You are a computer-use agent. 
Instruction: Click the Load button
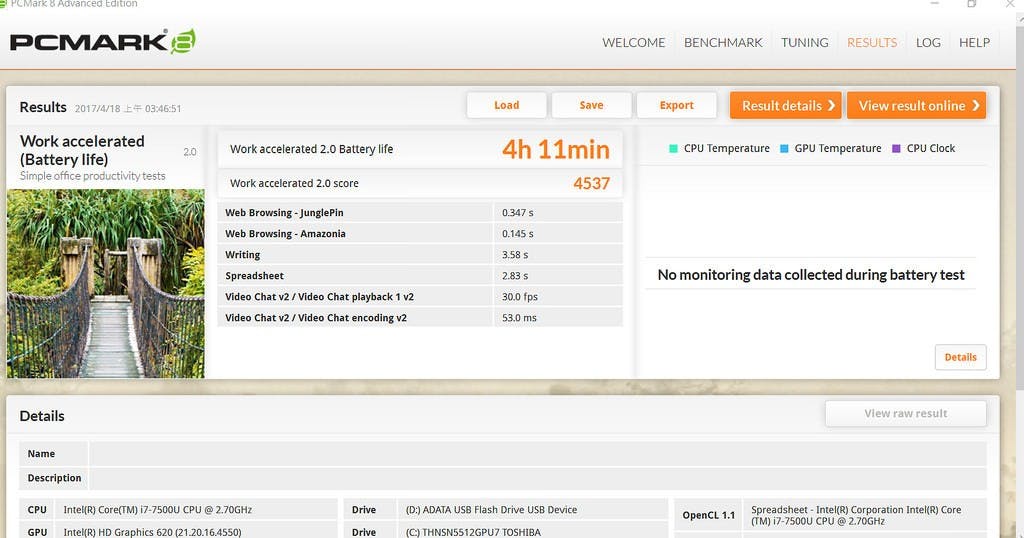tap(507, 105)
